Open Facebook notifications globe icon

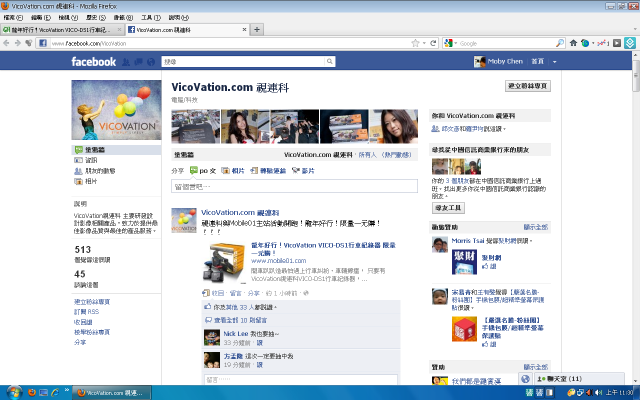click(x=151, y=62)
